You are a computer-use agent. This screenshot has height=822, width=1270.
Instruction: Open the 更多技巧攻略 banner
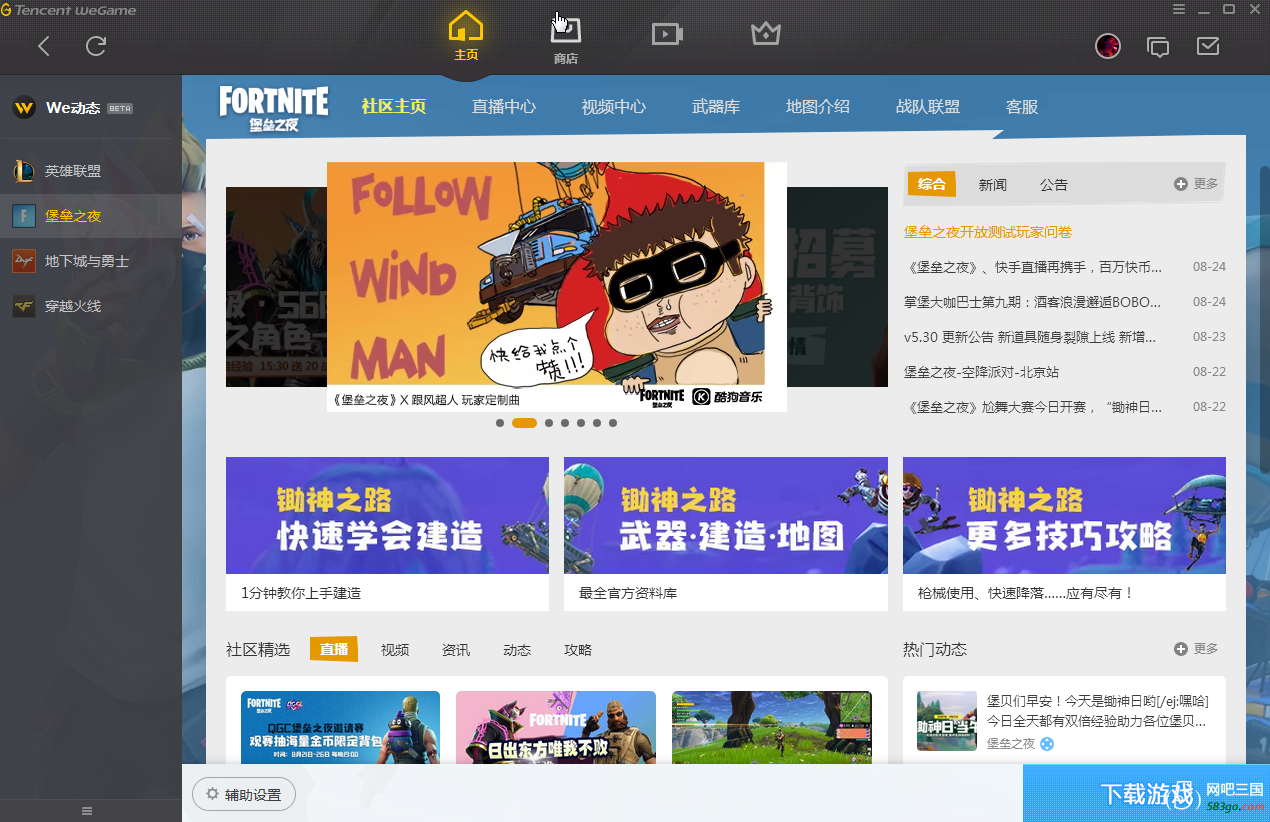tap(1064, 515)
